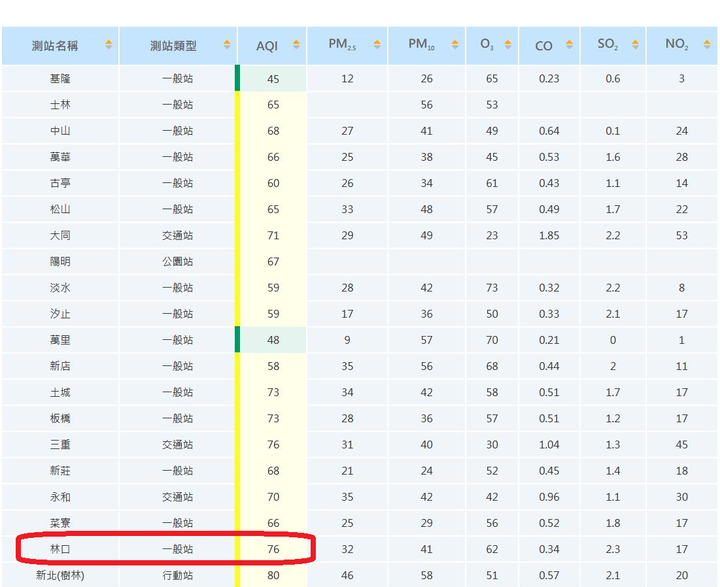The height and width of the screenshot is (587, 720).
Task: Click the AQI value 67 for 陽明
Action: (273, 262)
